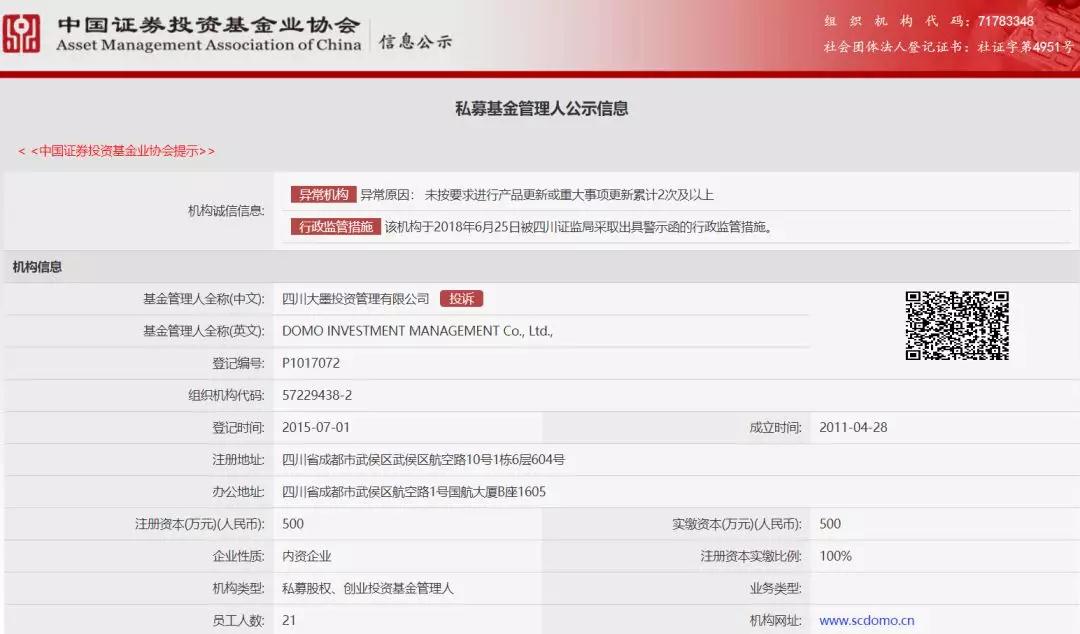Click the 组织机构代码 71783348 header text
Image resolution: width=1080 pixels, height=634 pixels.
(928, 21)
